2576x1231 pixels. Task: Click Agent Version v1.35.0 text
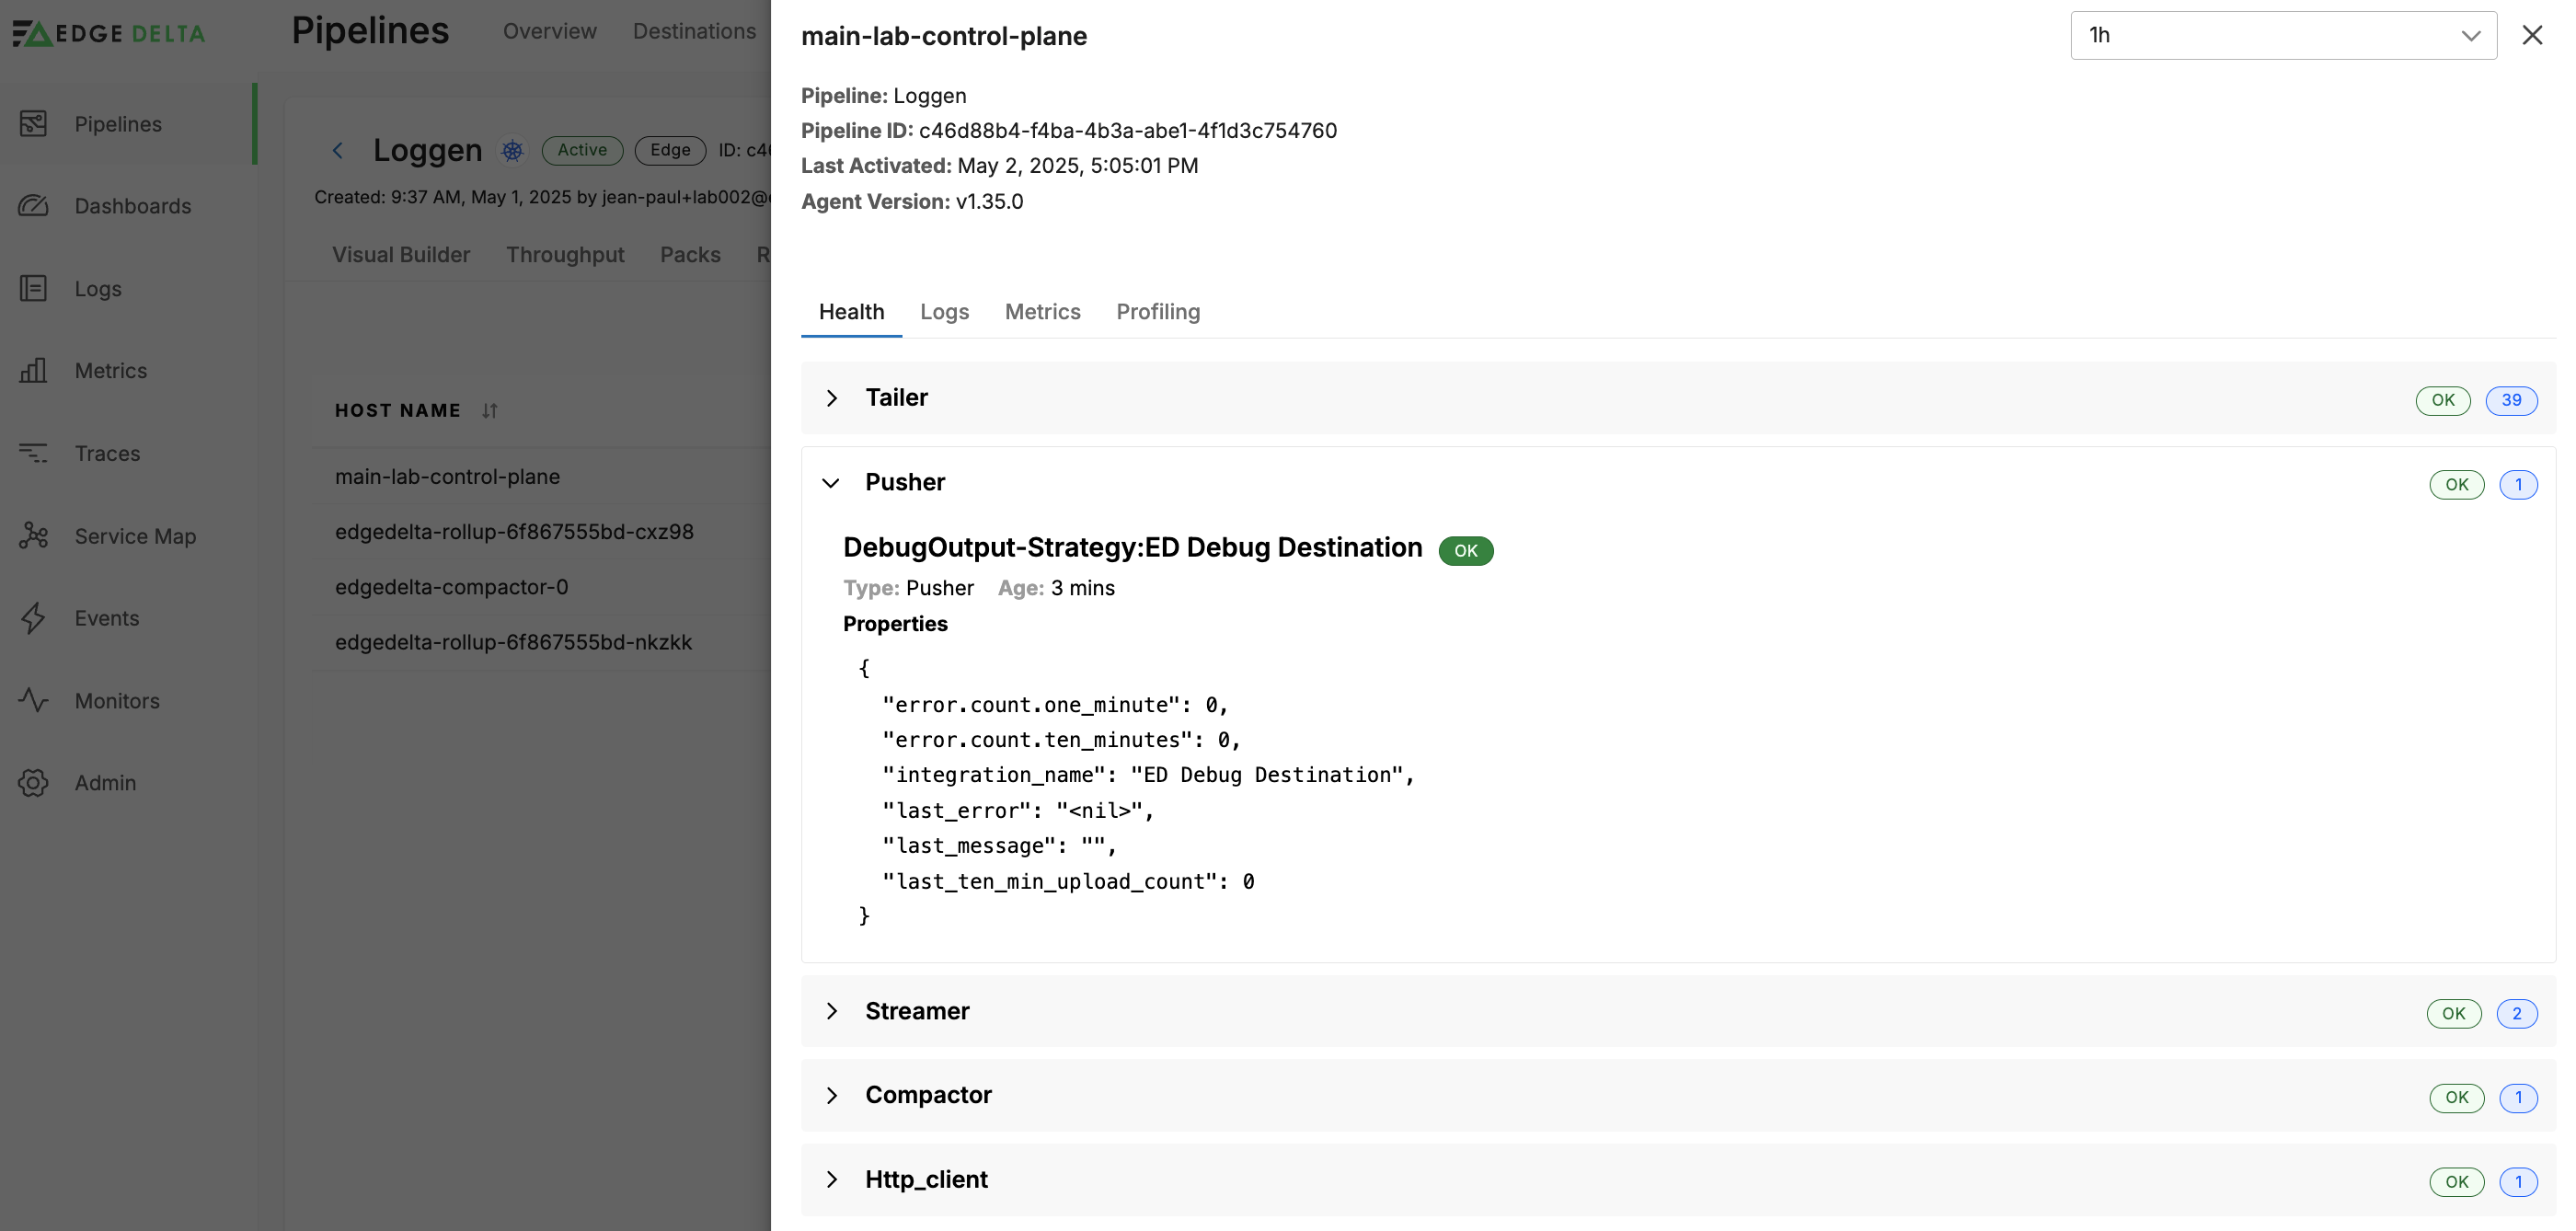point(912,201)
